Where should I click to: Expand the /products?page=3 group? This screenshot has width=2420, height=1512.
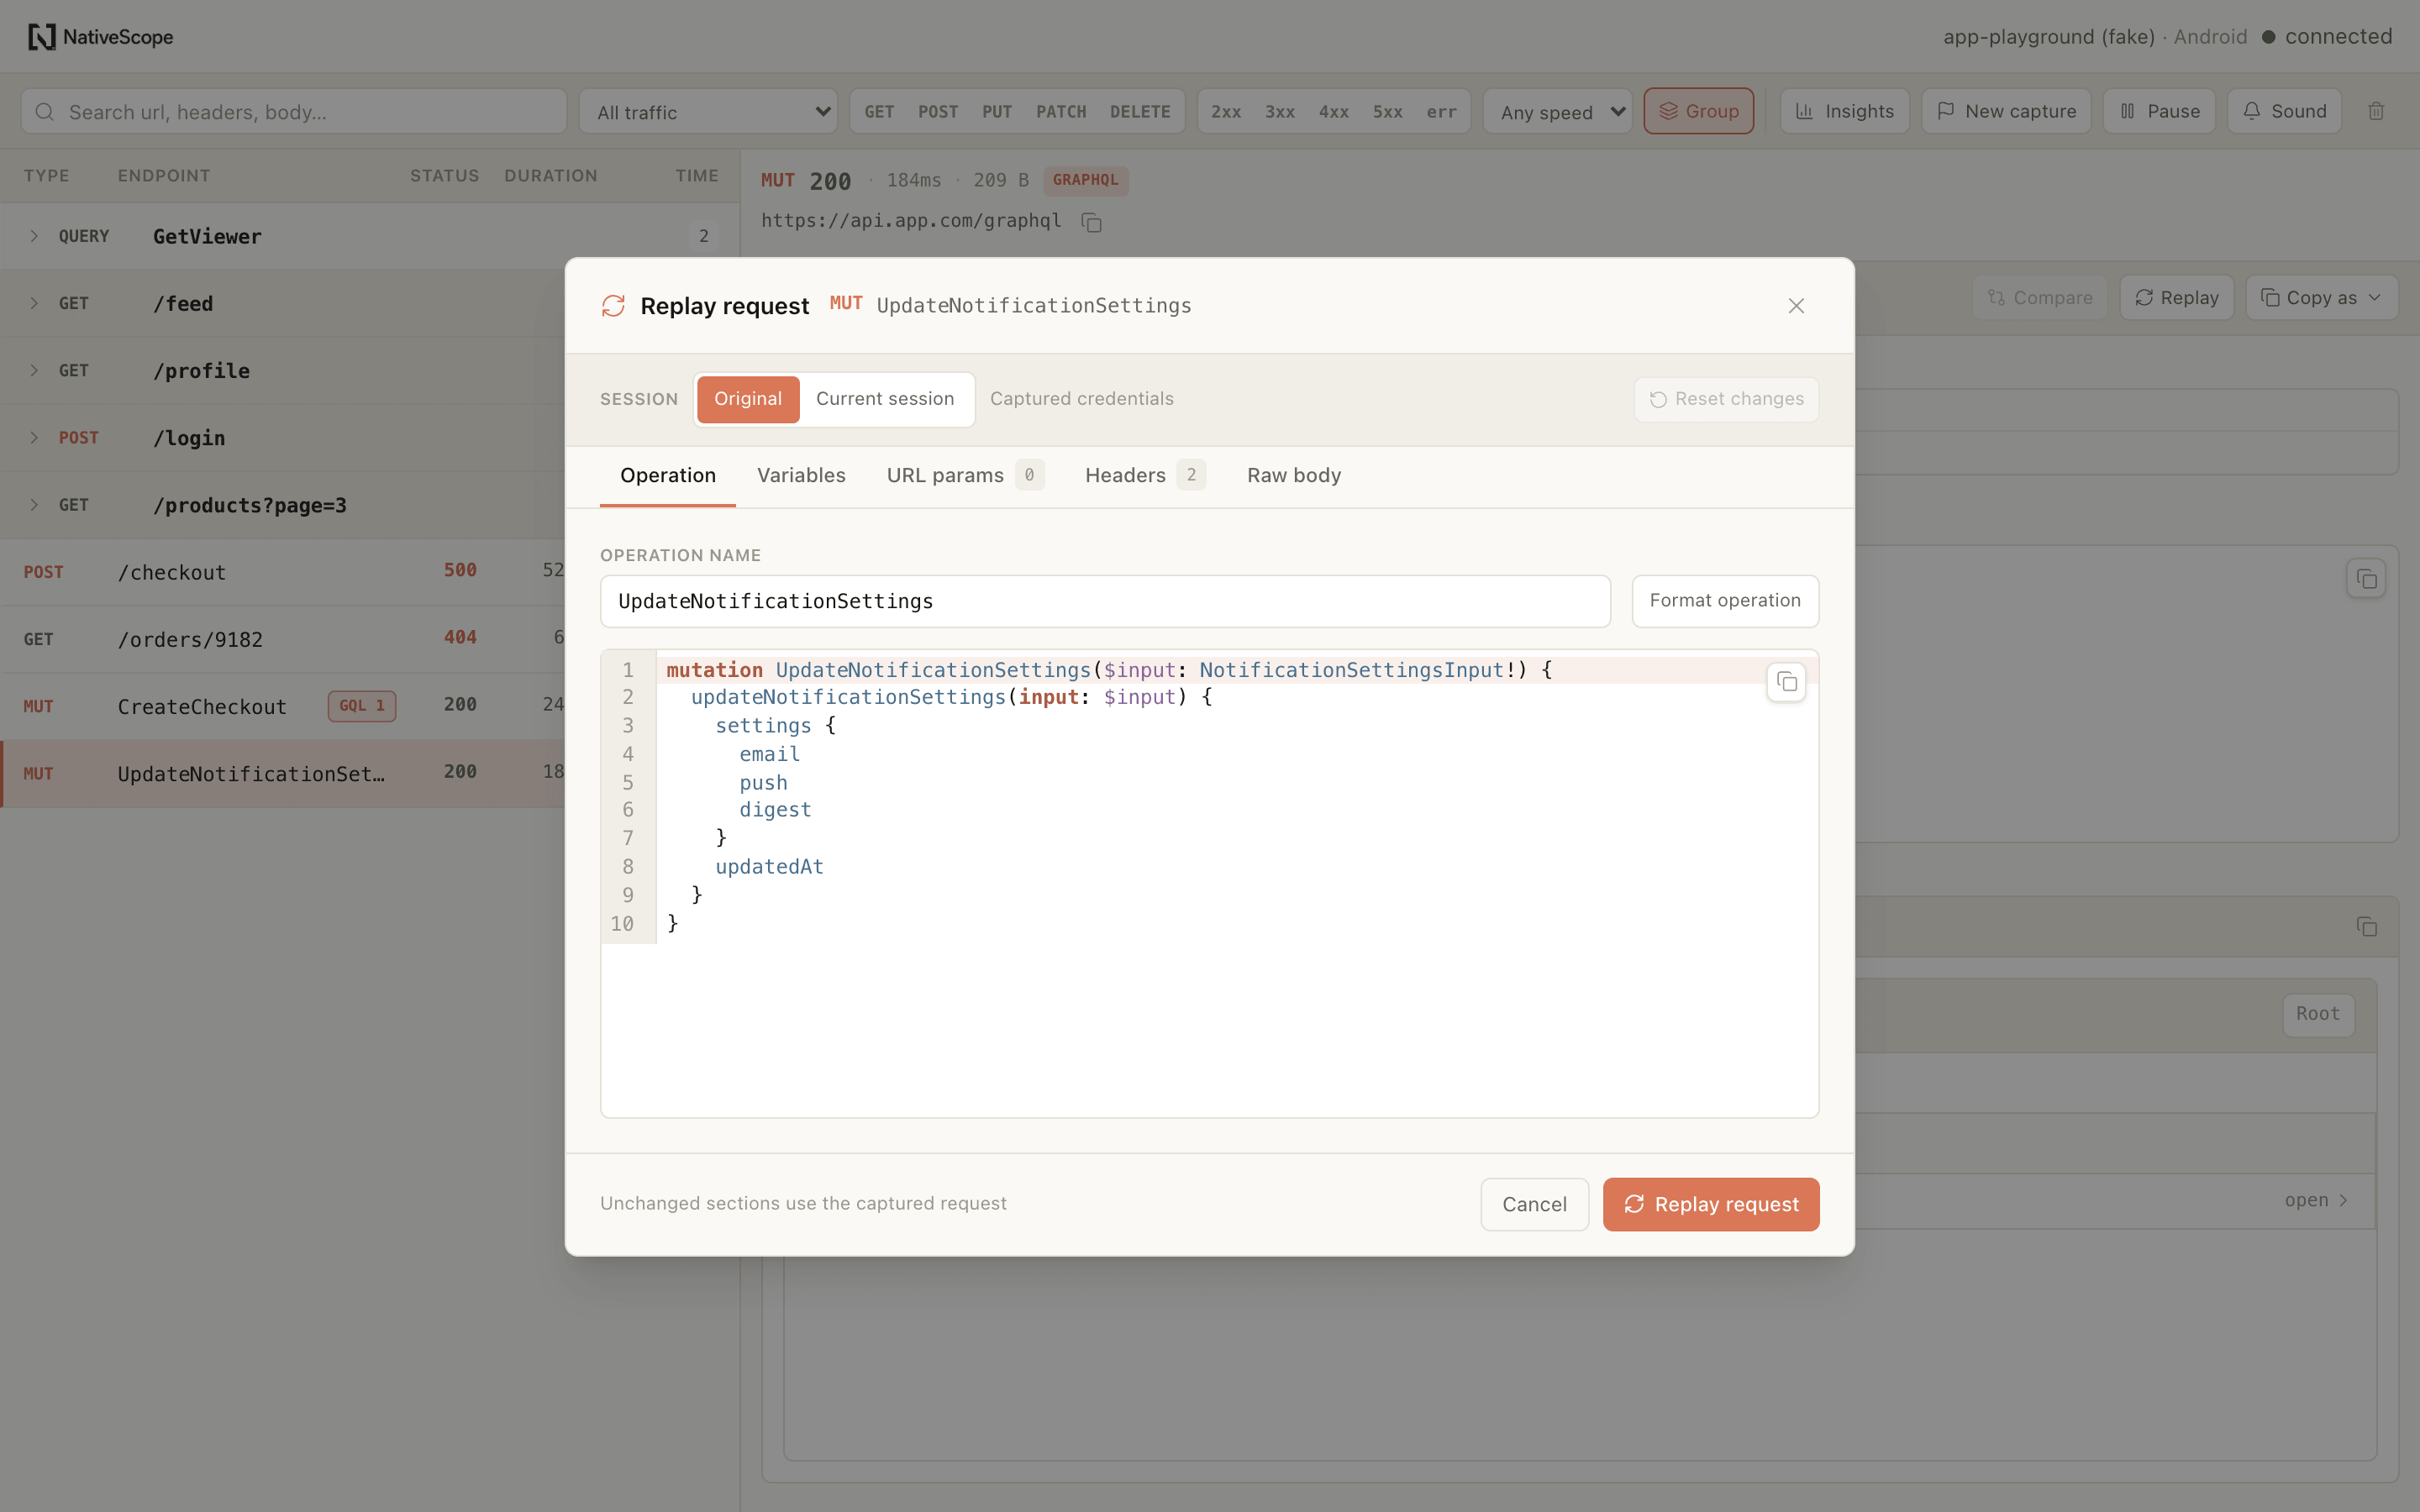click(x=34, y=505)
